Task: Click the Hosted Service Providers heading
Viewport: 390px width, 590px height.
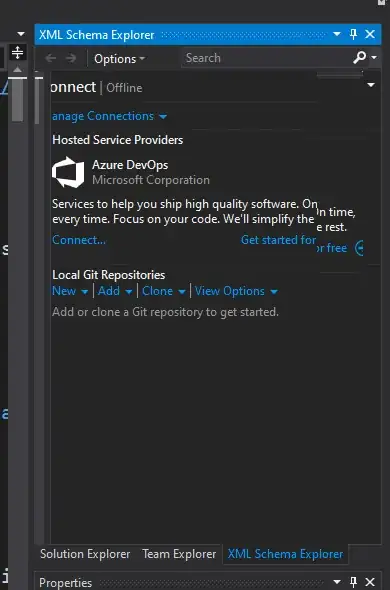Action: click(x=117, y=140)
